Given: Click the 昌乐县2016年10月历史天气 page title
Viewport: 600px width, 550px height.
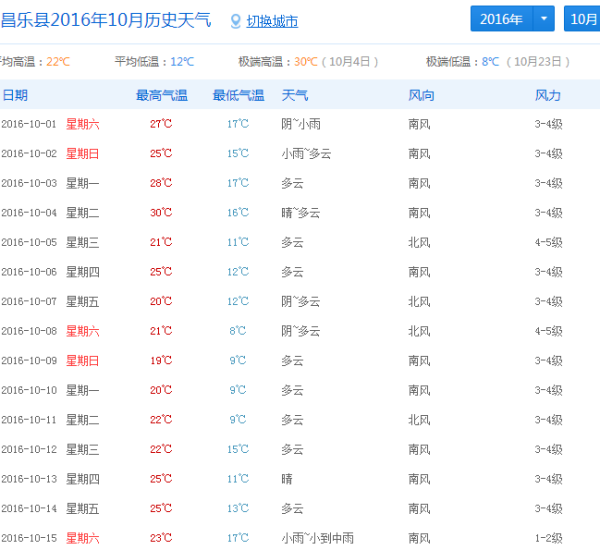Looking at the screenshot, I should coord(106,20).
